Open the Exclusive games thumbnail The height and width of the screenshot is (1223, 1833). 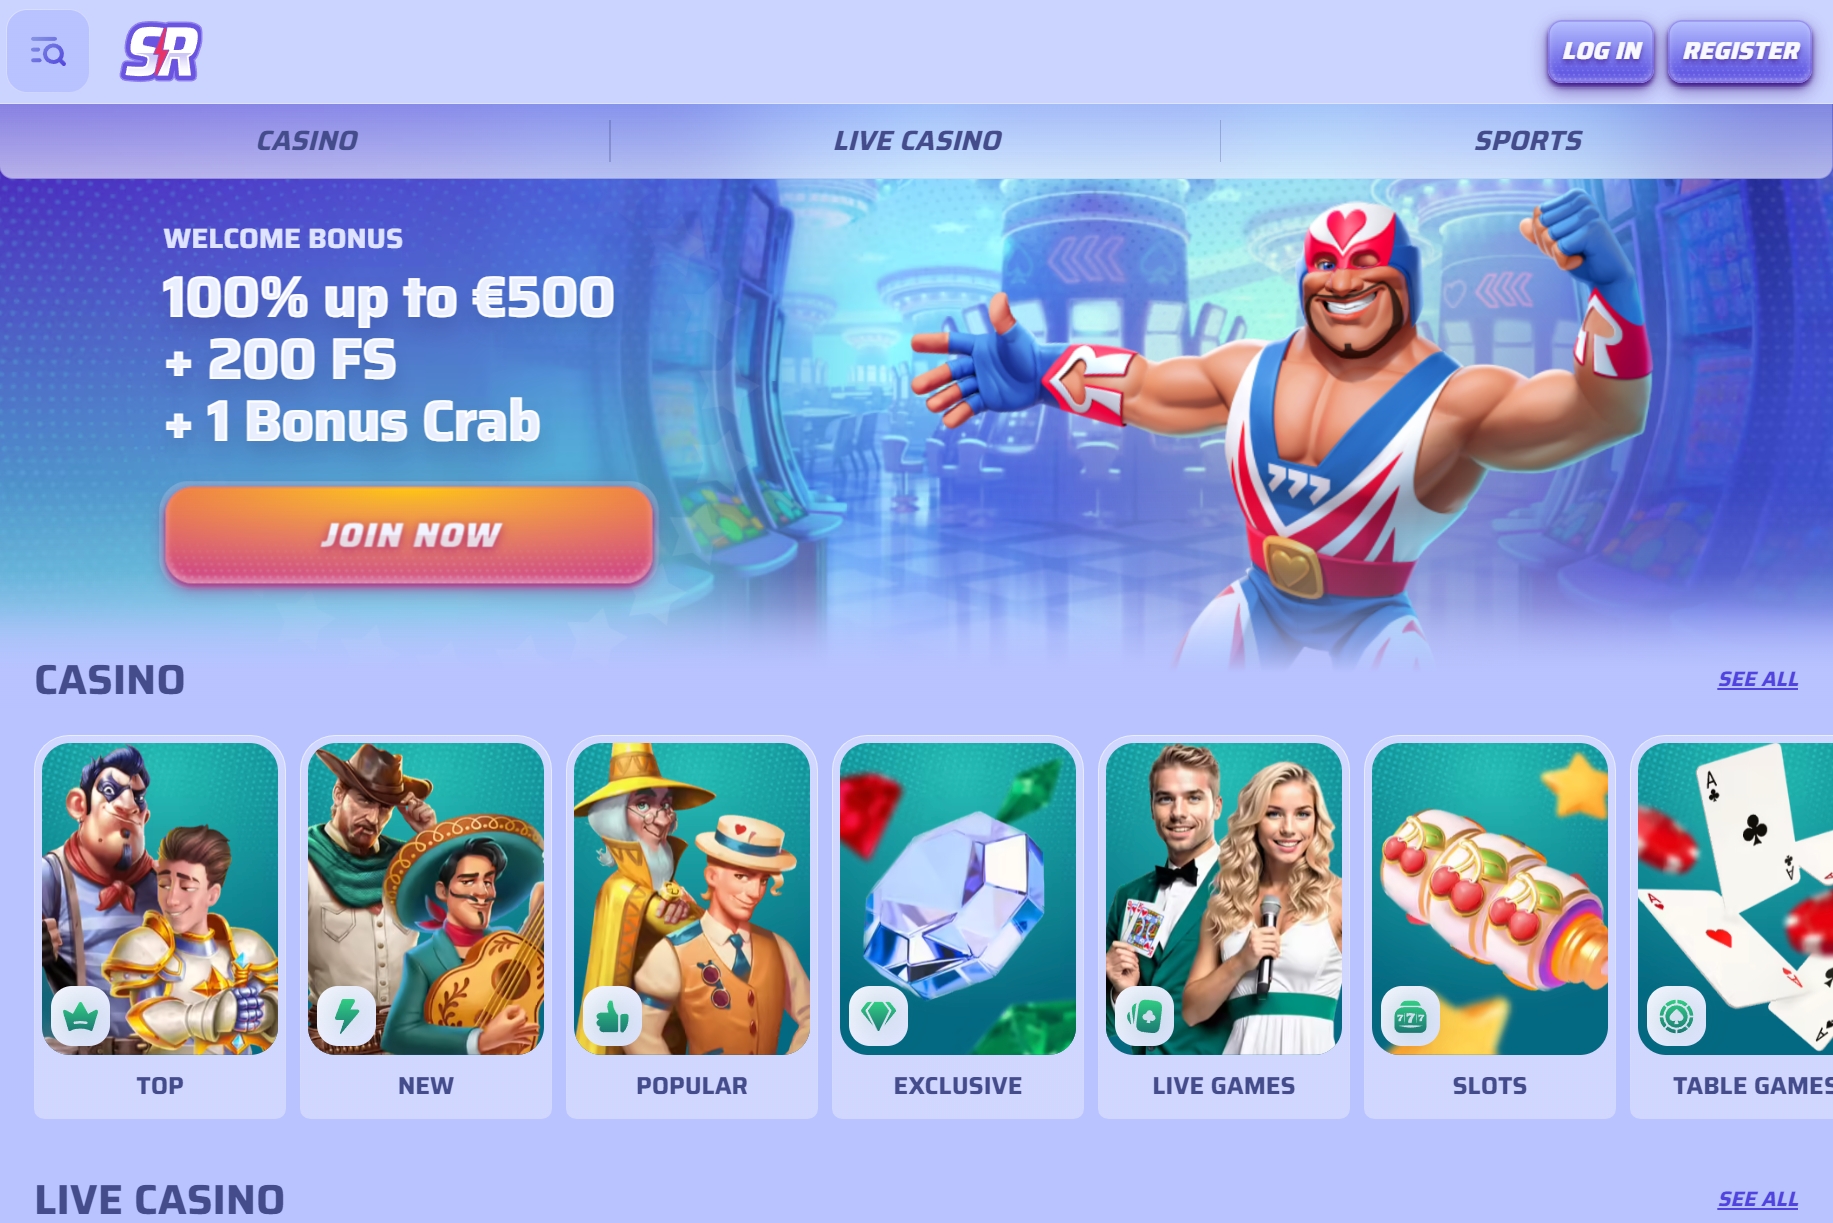tap(958, 898)
